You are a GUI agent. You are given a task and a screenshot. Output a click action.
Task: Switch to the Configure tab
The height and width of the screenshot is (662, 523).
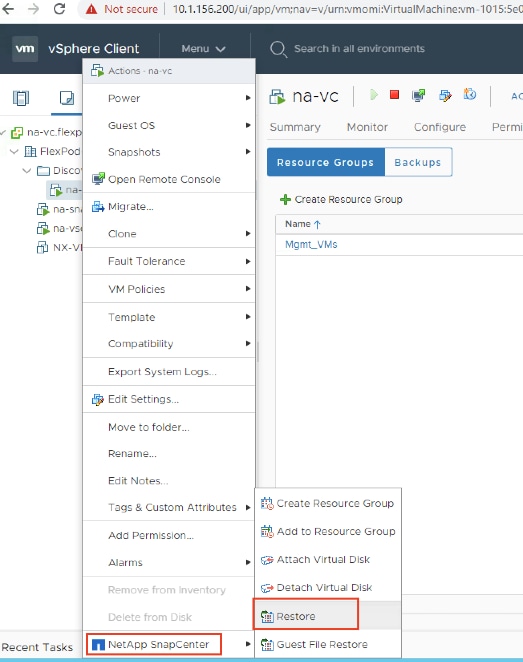pyautogui.click(x=440, y=127)
